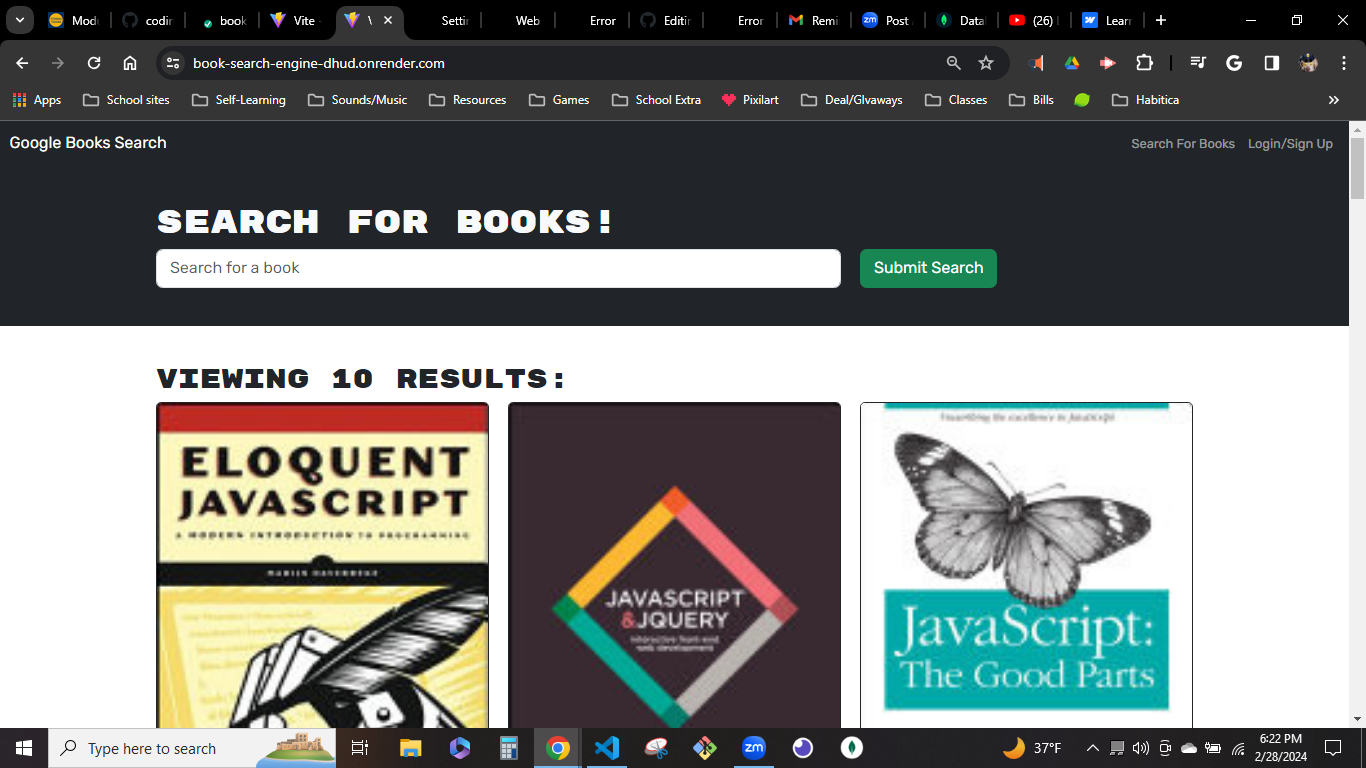Switch to the Vite tab

[292, 20]
